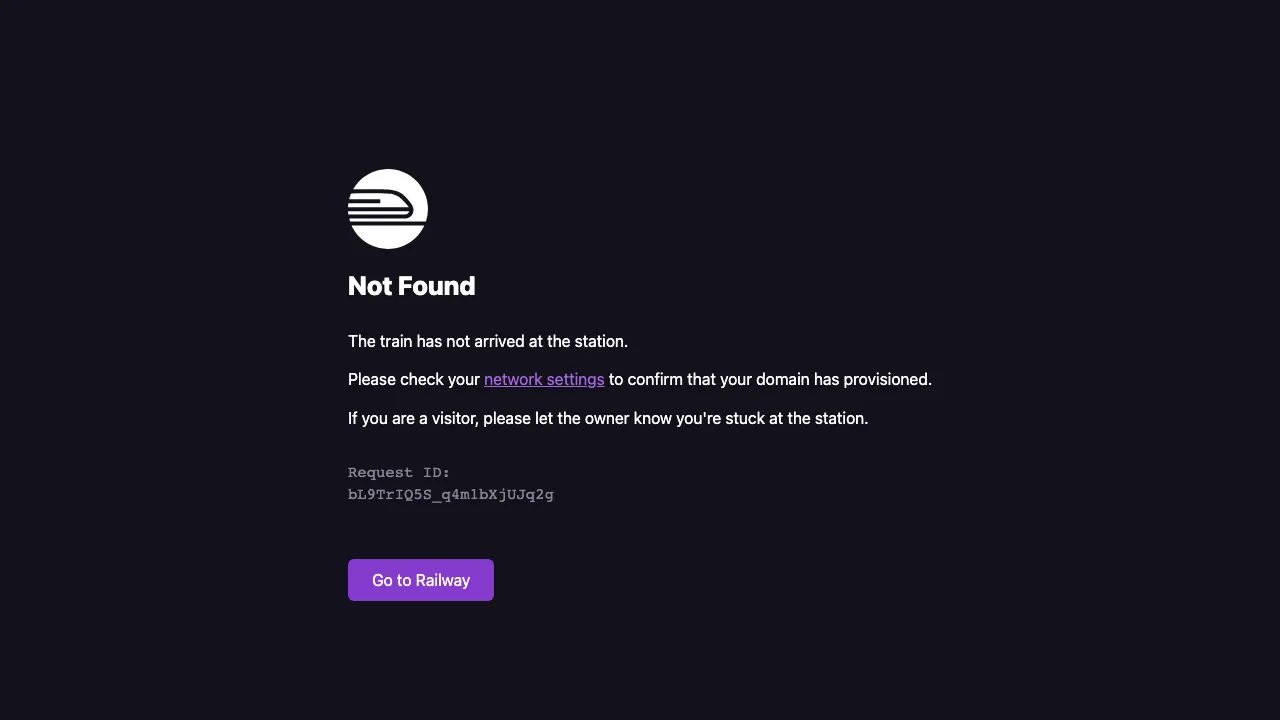Select the Request ID label text

399,472
